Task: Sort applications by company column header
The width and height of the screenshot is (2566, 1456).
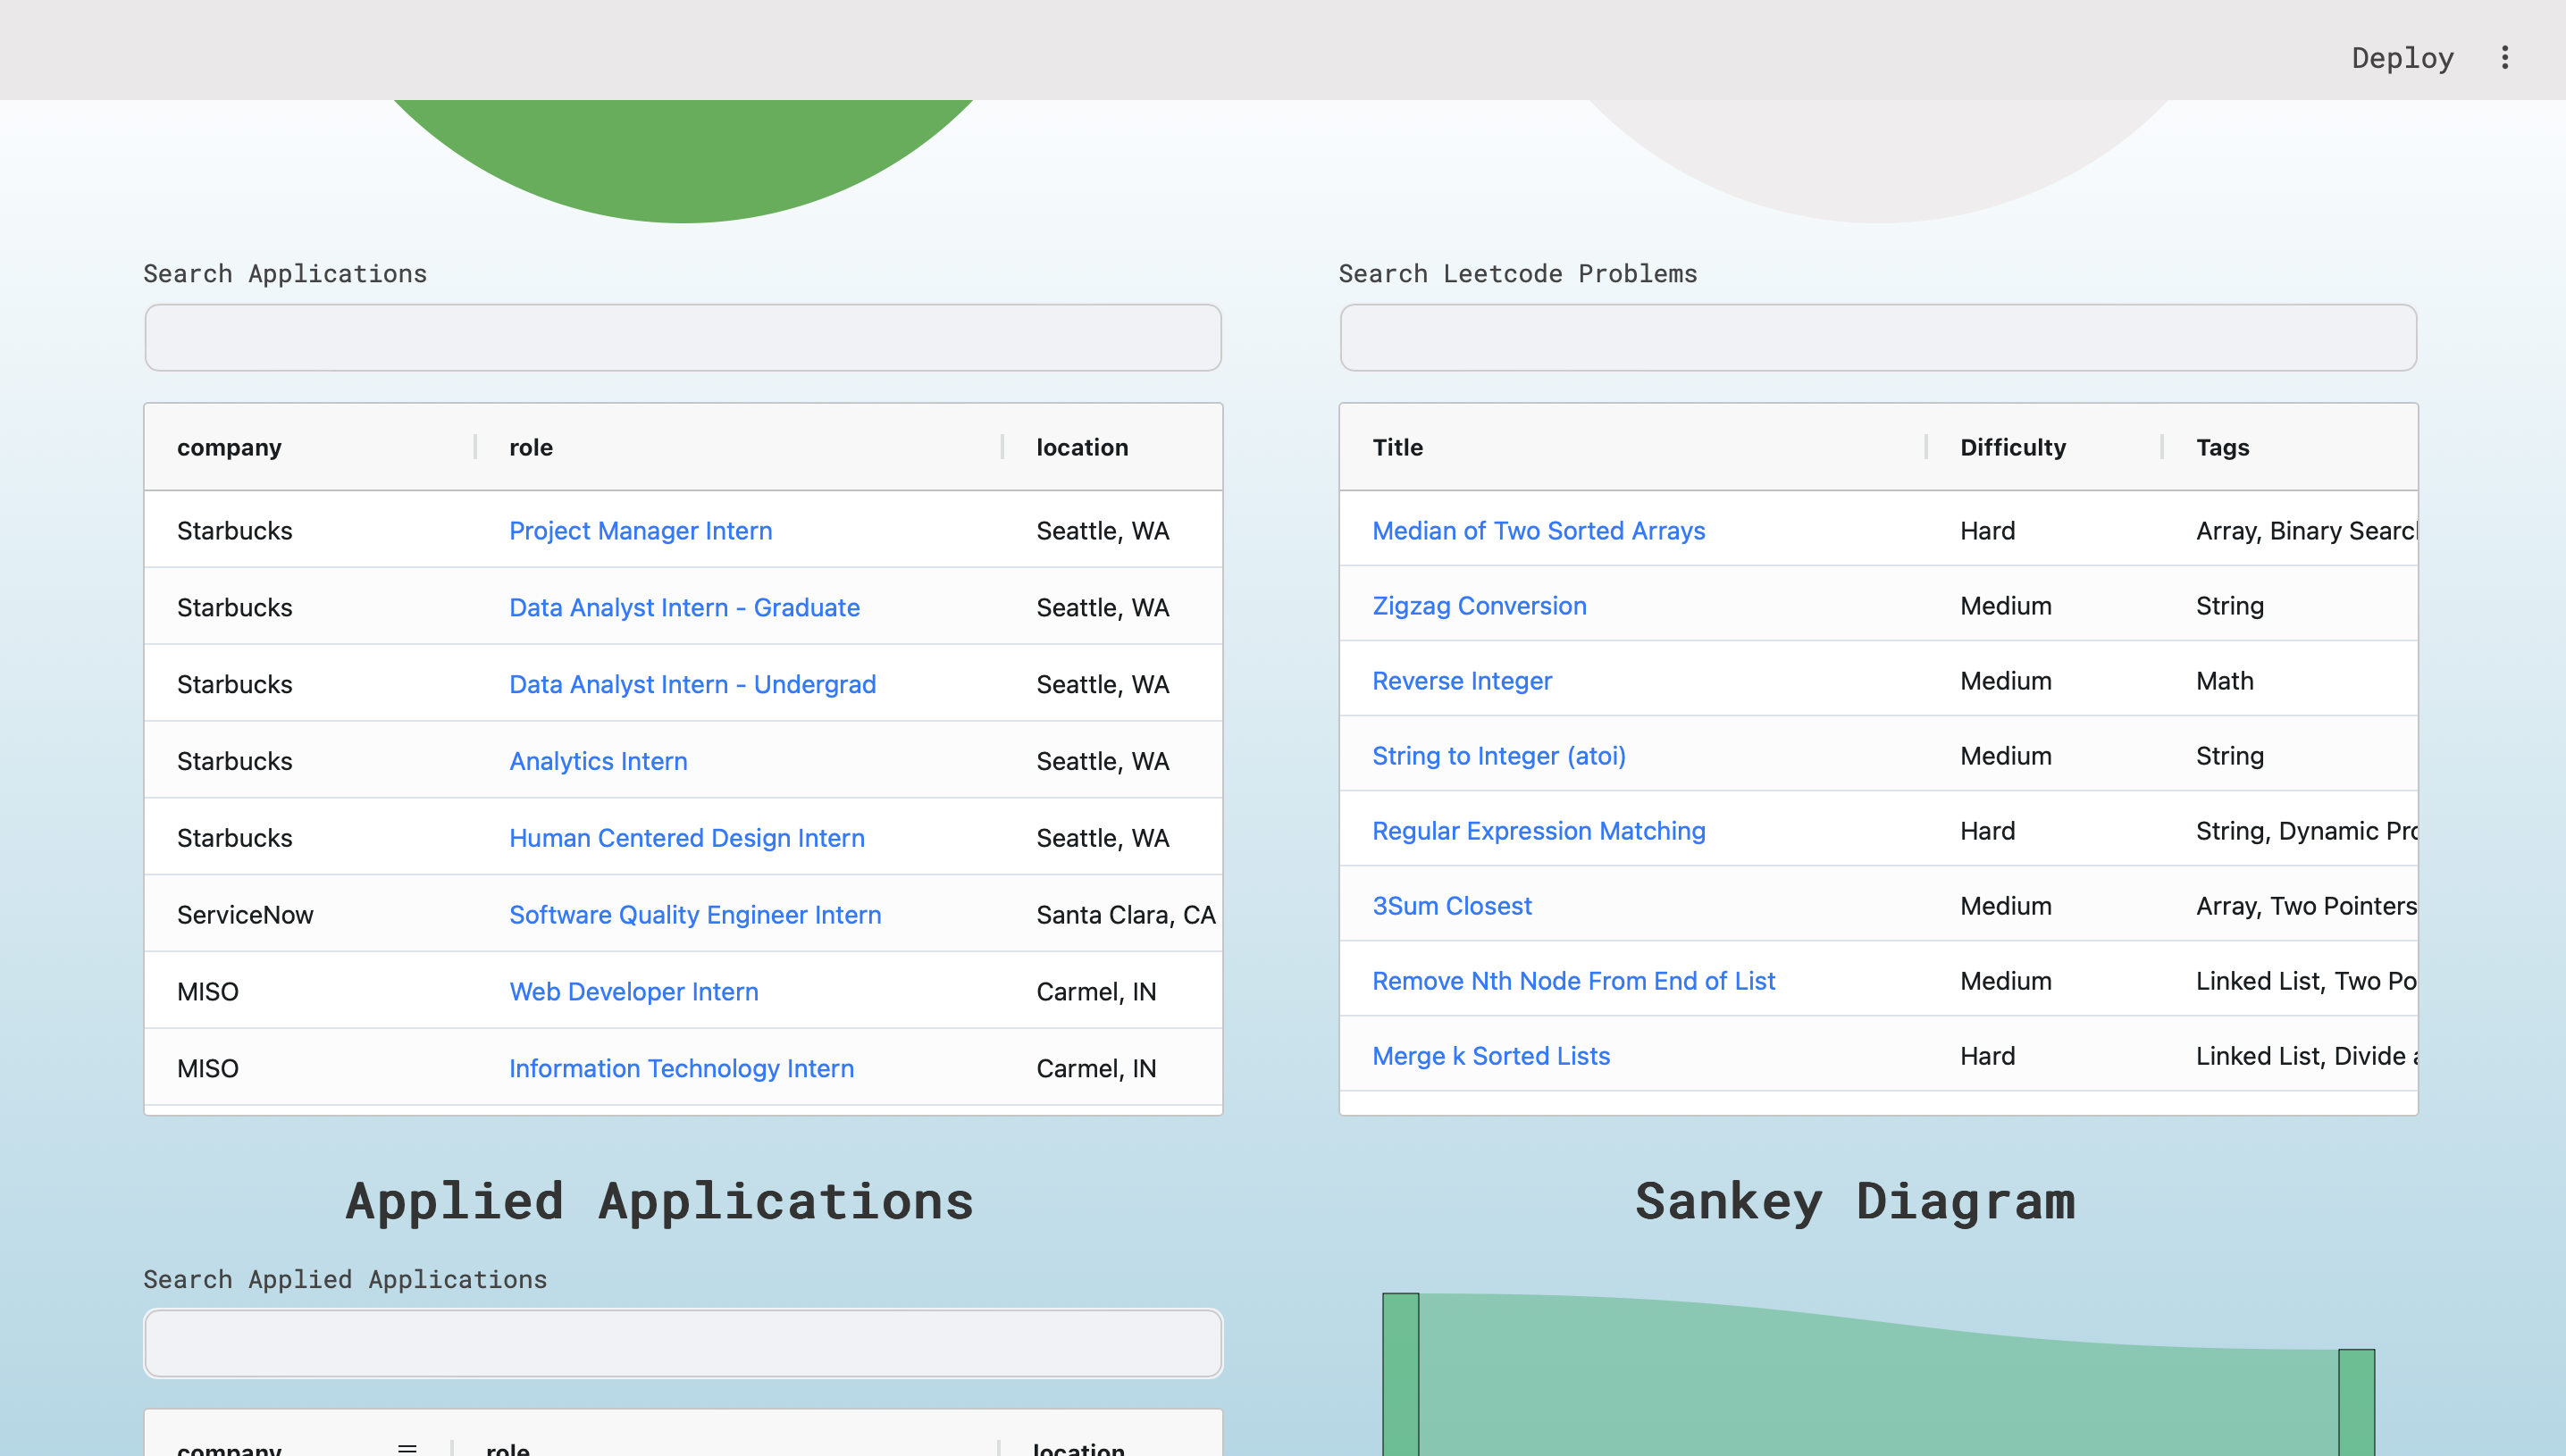Action: (229, 447)
